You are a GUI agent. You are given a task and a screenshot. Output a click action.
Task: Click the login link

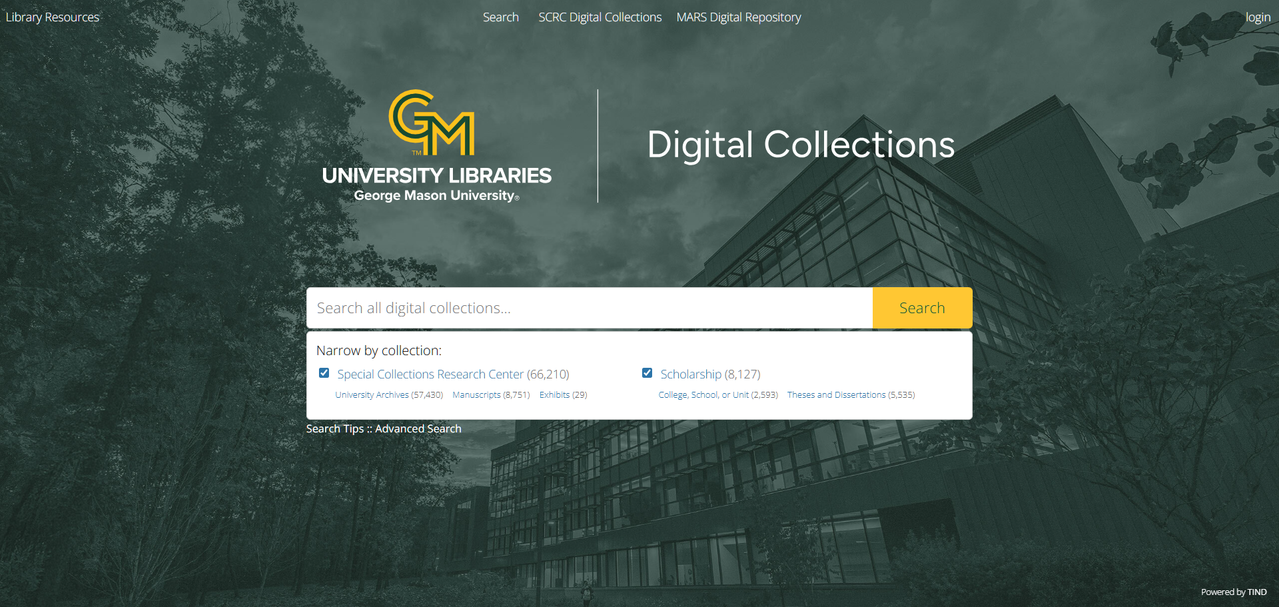click(1257, 17)
